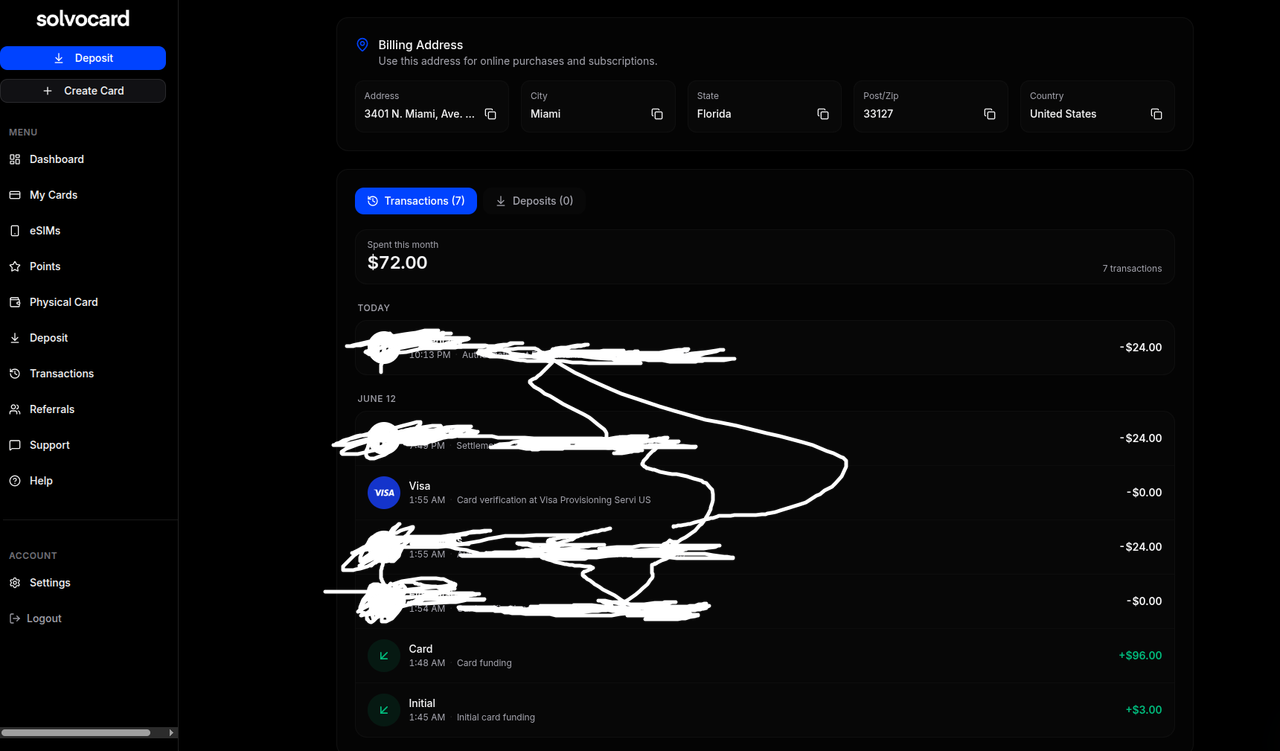Copy the State value Florida

[823, 114]
